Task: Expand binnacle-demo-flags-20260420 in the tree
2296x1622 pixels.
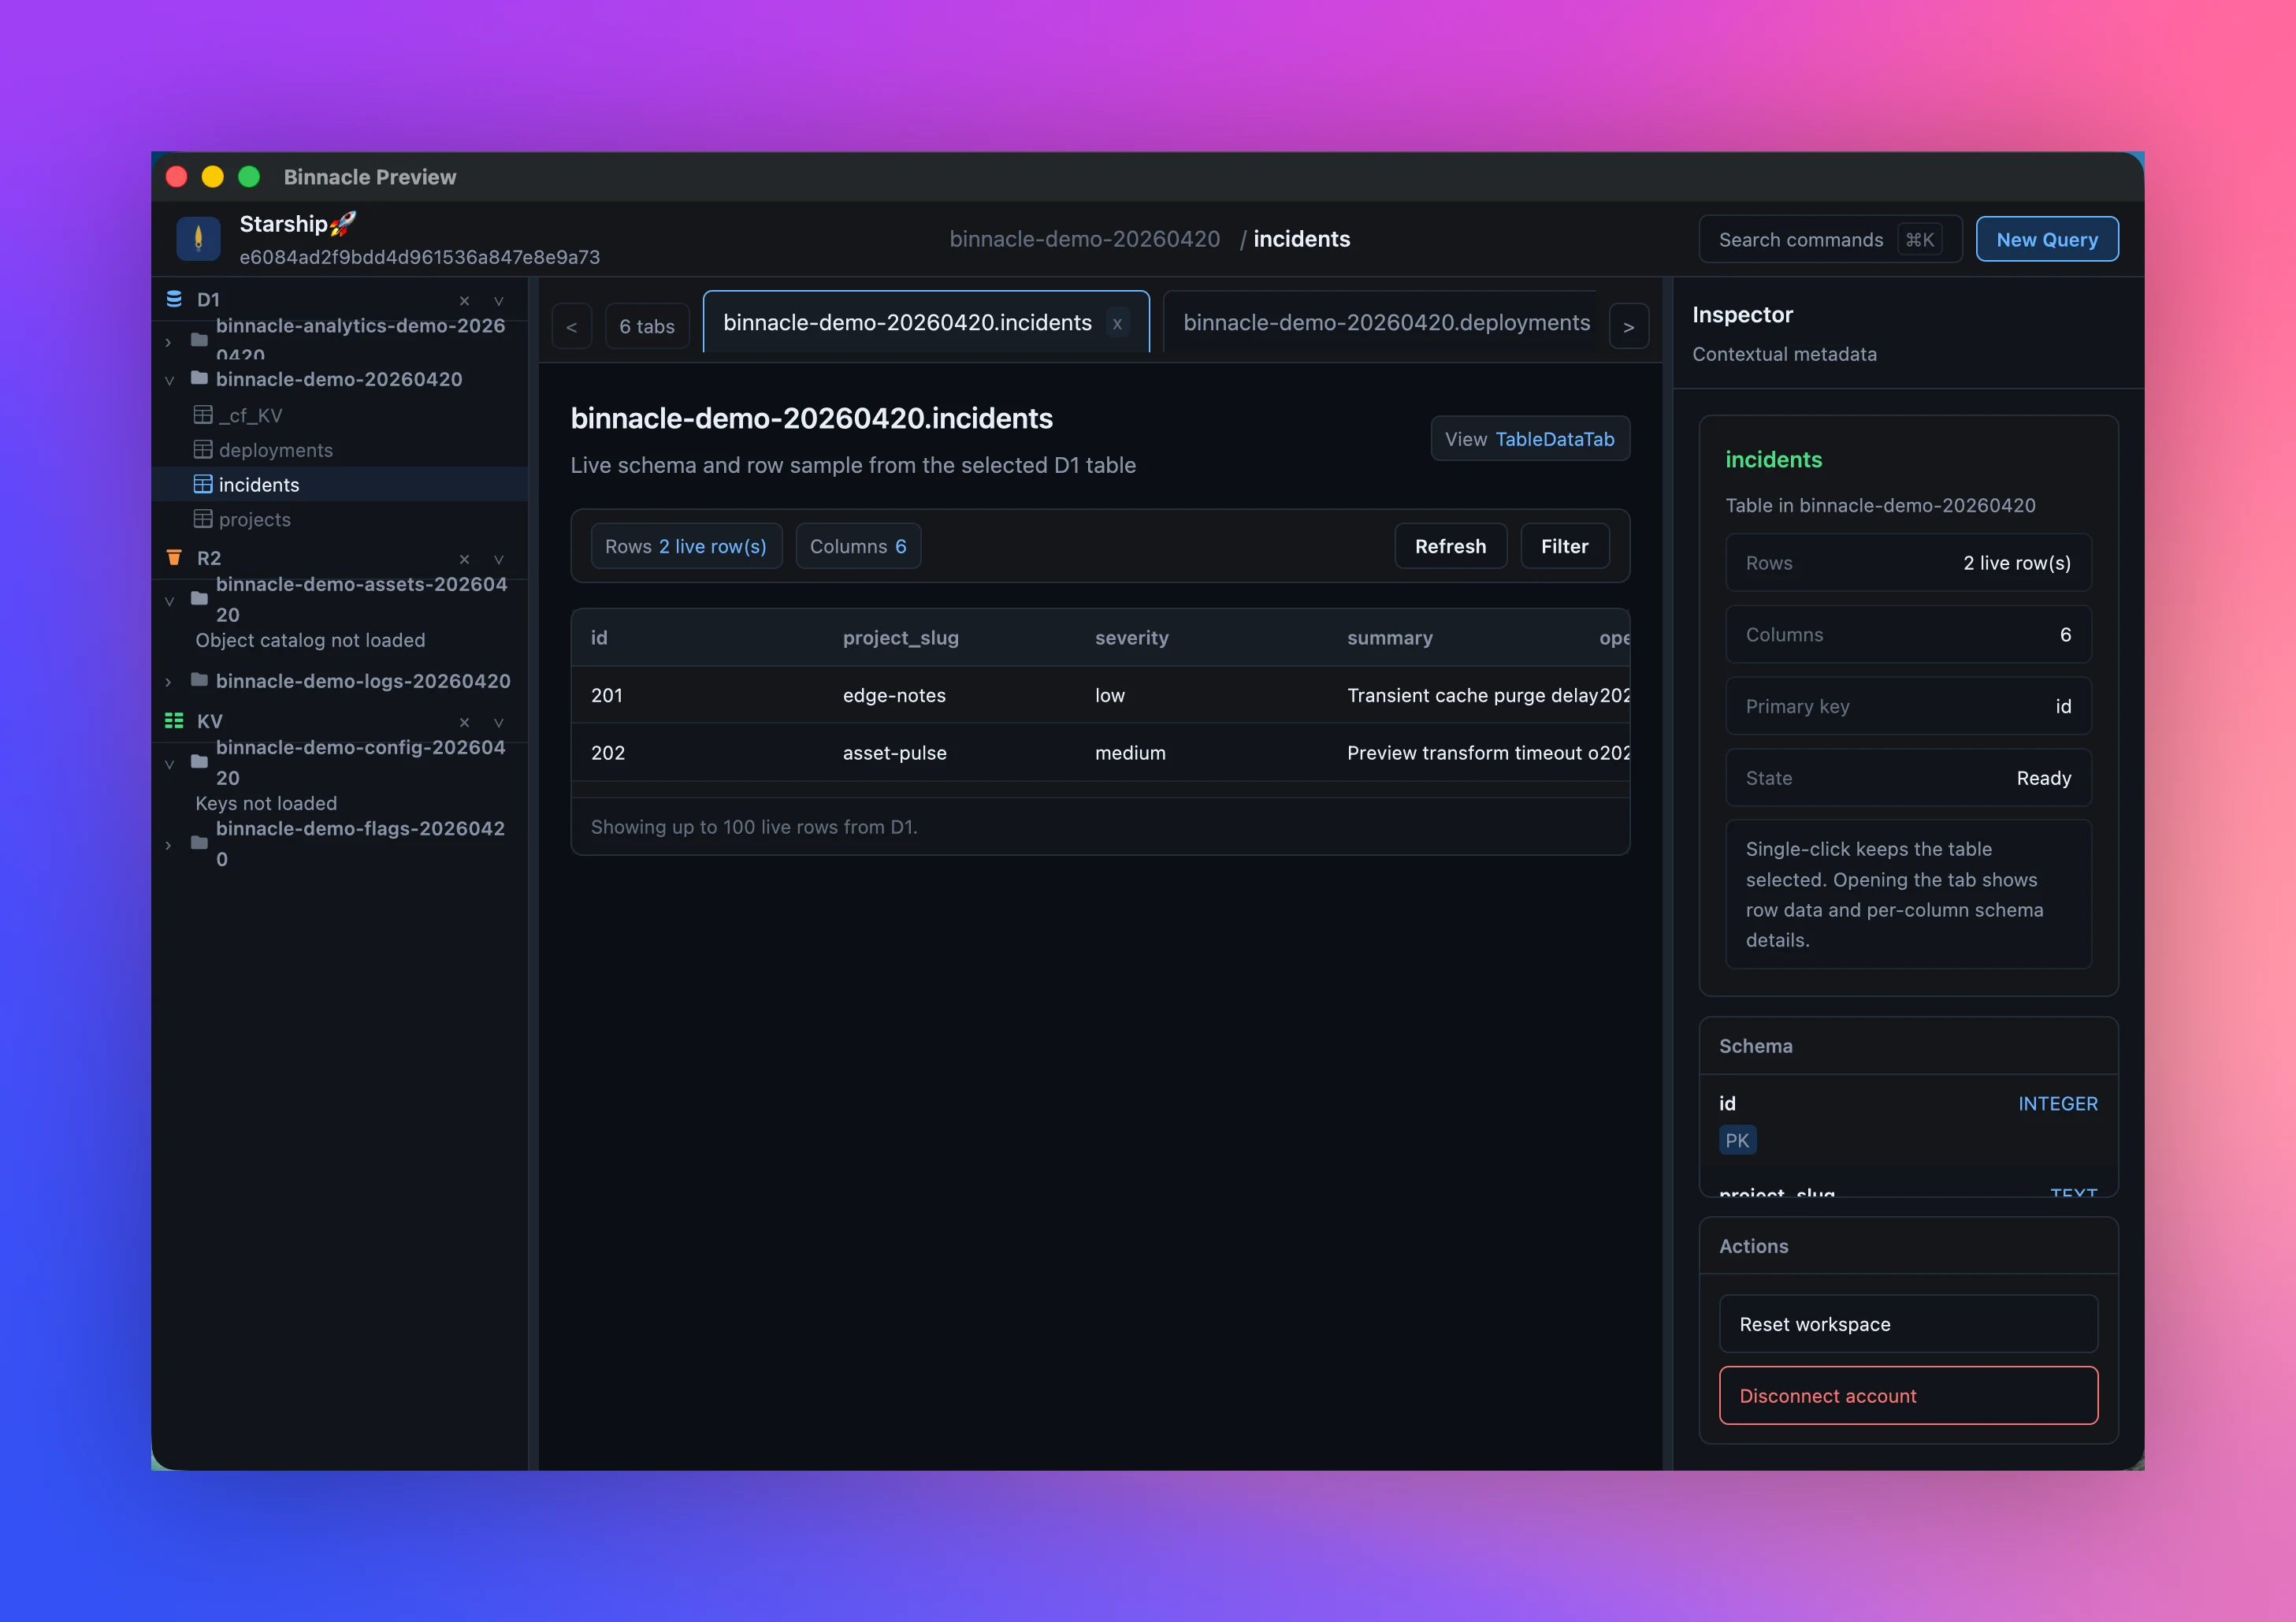Action: (168, 845)
